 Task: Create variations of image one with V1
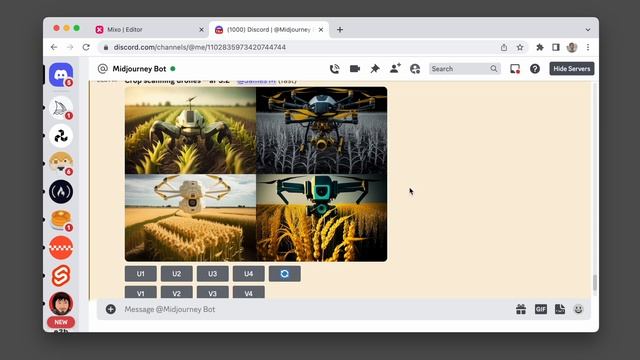[140, 292]
